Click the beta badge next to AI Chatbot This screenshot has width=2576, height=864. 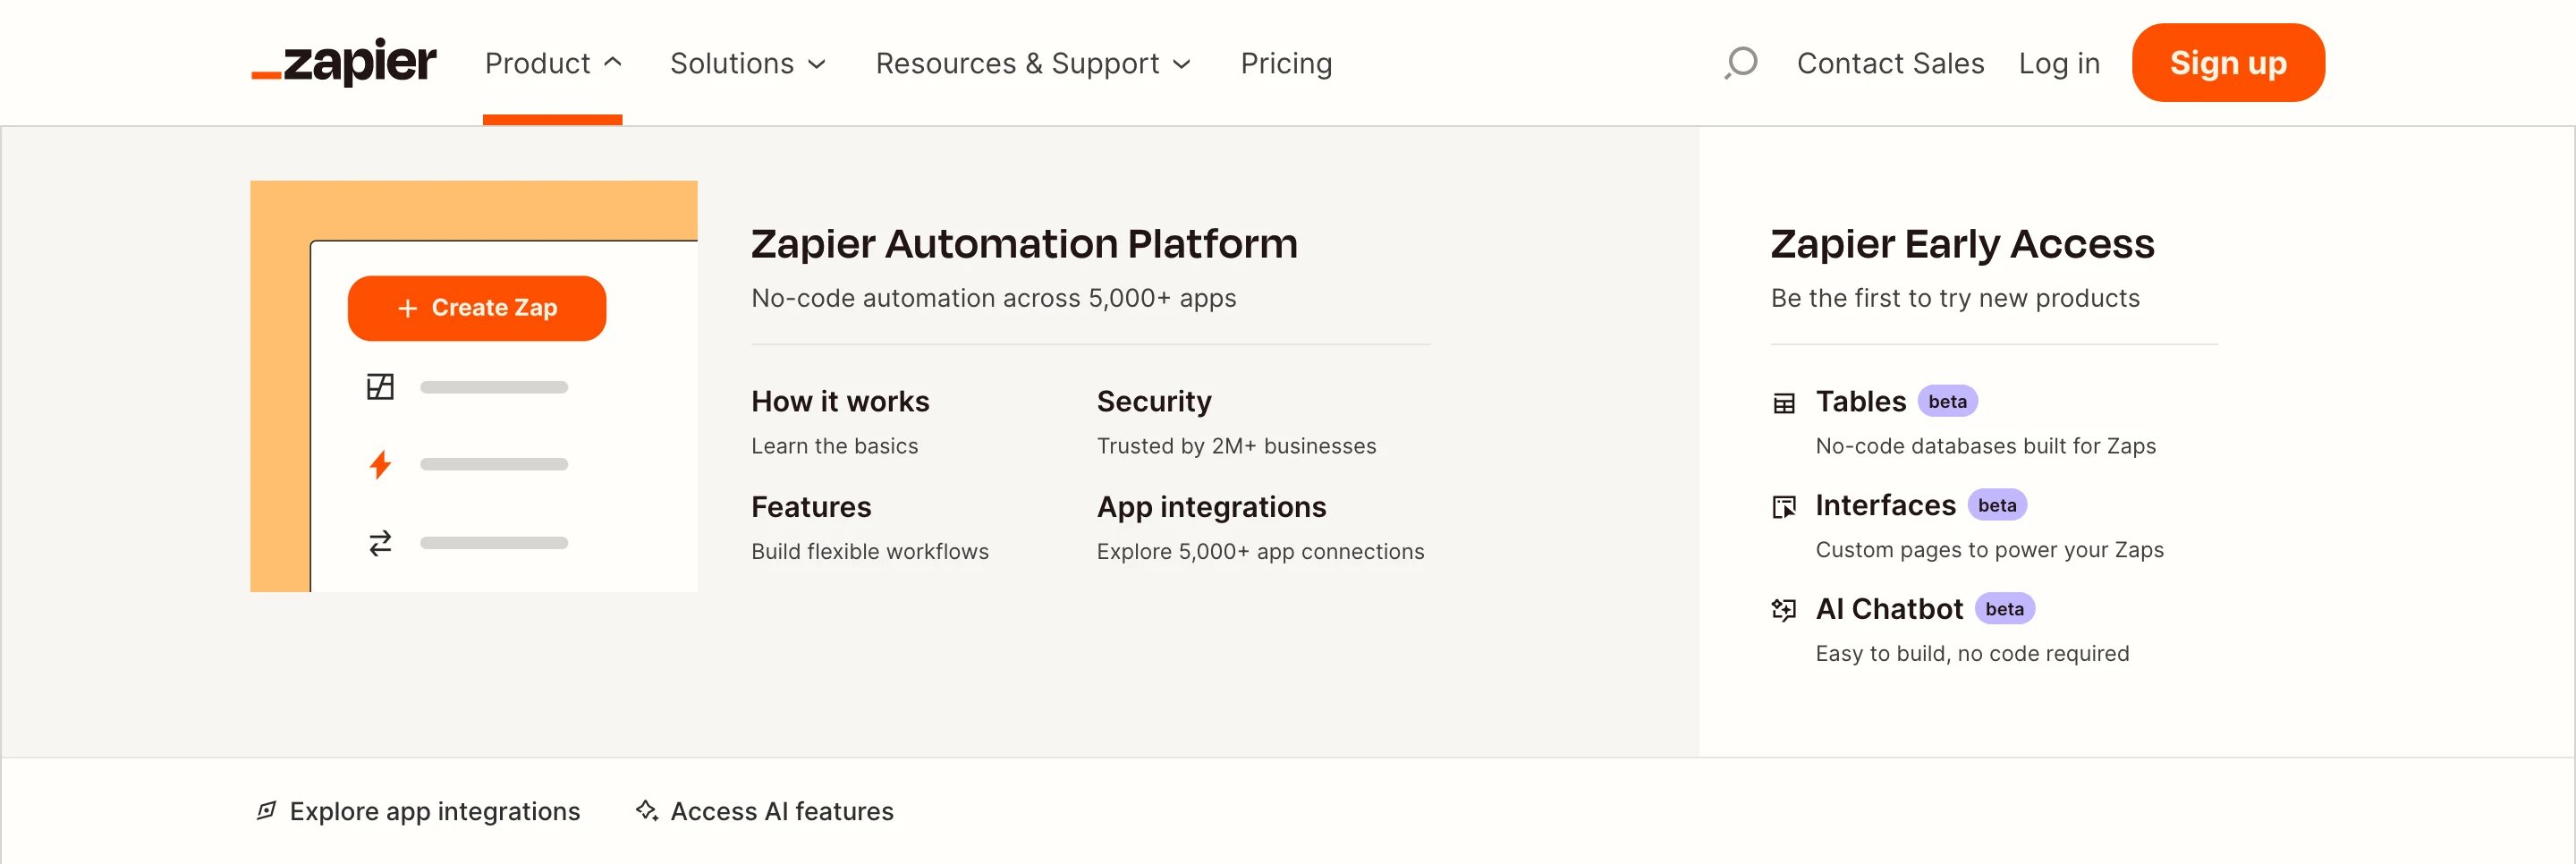2004,609
